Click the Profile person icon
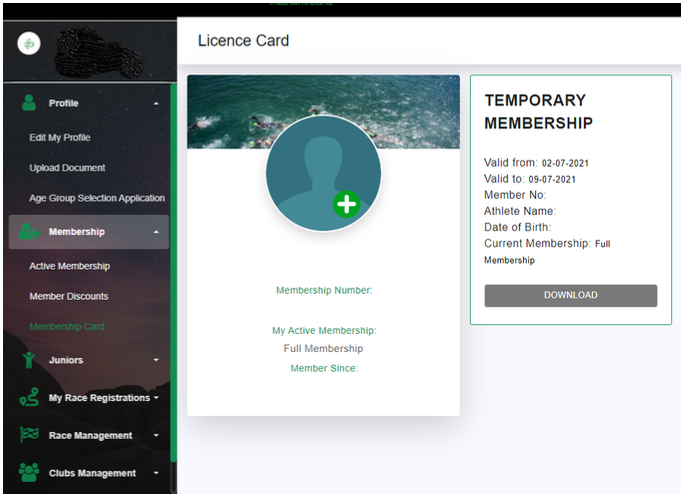 [x=29, y=103]
